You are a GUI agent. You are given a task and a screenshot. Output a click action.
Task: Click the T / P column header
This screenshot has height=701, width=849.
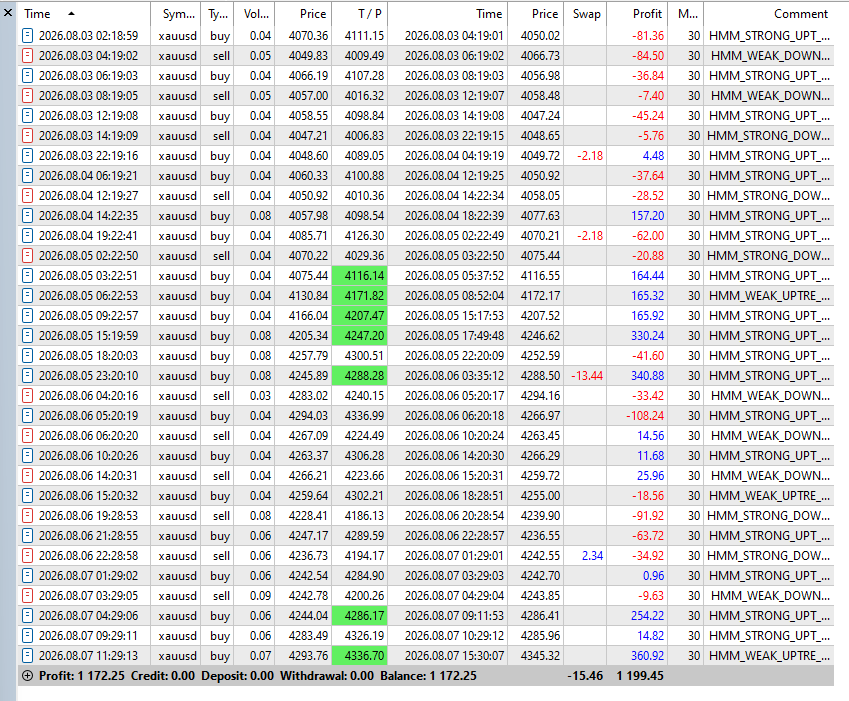[x=360, y=14]
